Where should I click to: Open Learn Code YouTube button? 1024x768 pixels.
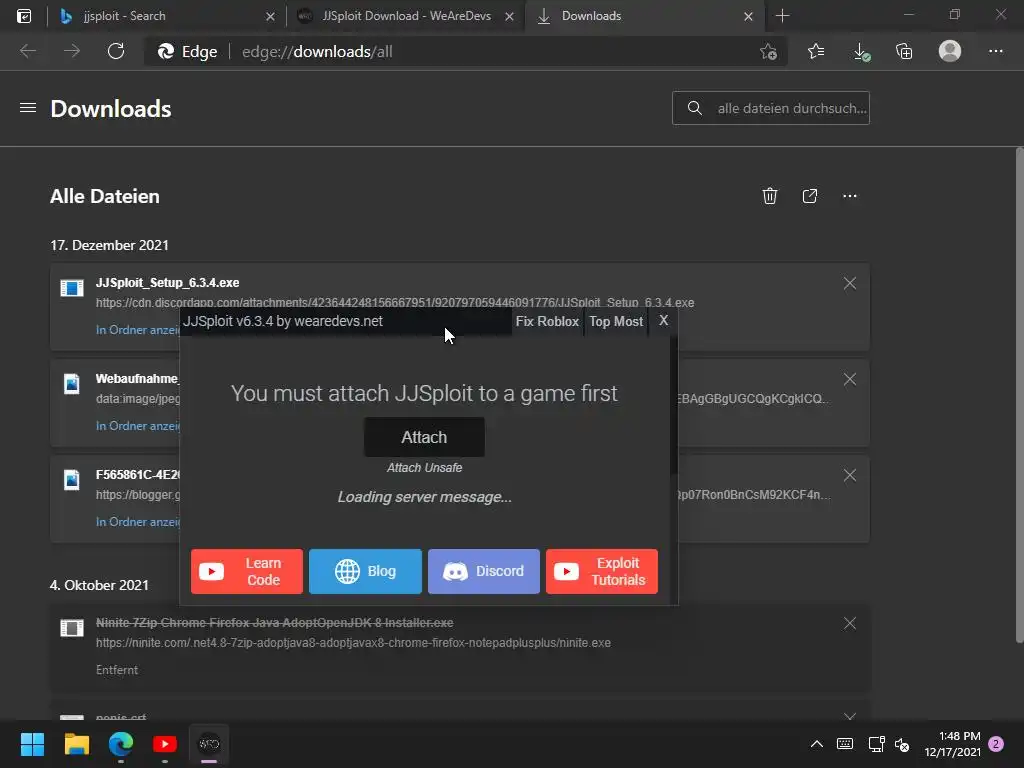(x=247, y=571)
